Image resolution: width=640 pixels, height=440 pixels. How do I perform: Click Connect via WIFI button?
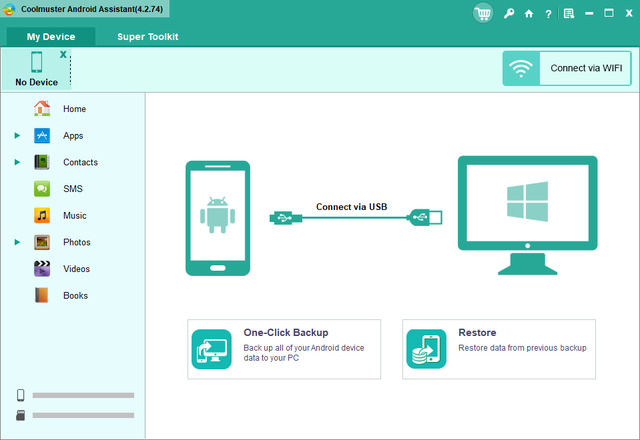(x=565, y=69)
